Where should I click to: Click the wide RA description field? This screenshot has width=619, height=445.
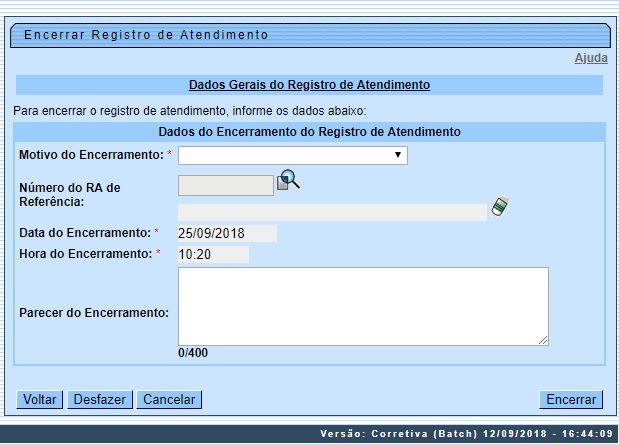coord(332,212)
